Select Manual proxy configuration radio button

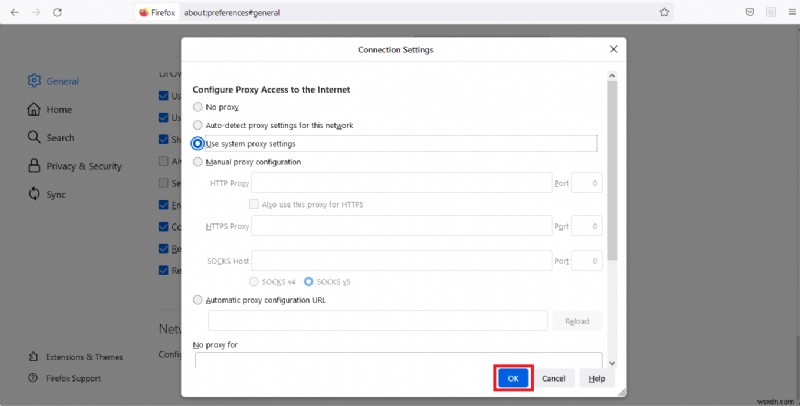click(x=197, y=162)
